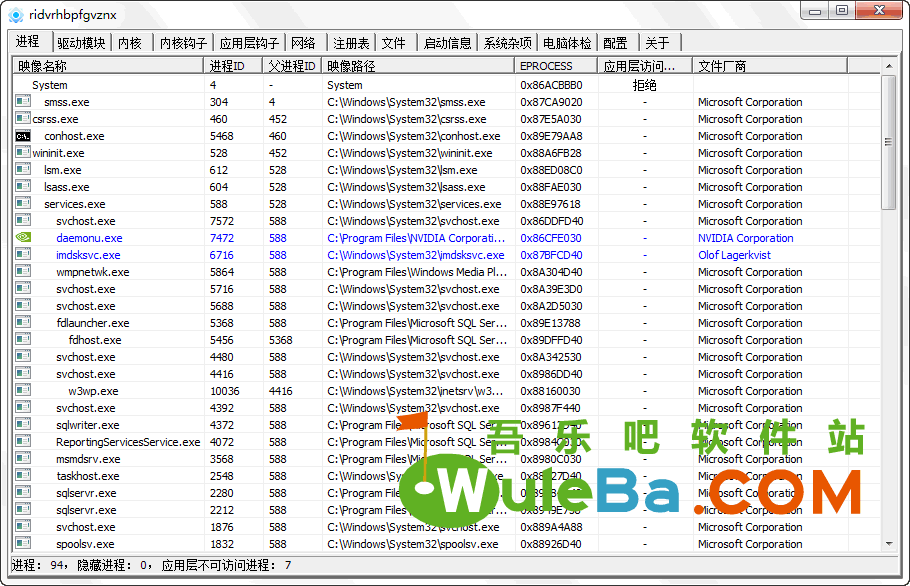Click the EPROCESS value 0x88926D40
This screenshot has height=586, width=910.
pyautogui.click(x=551, y=544)
